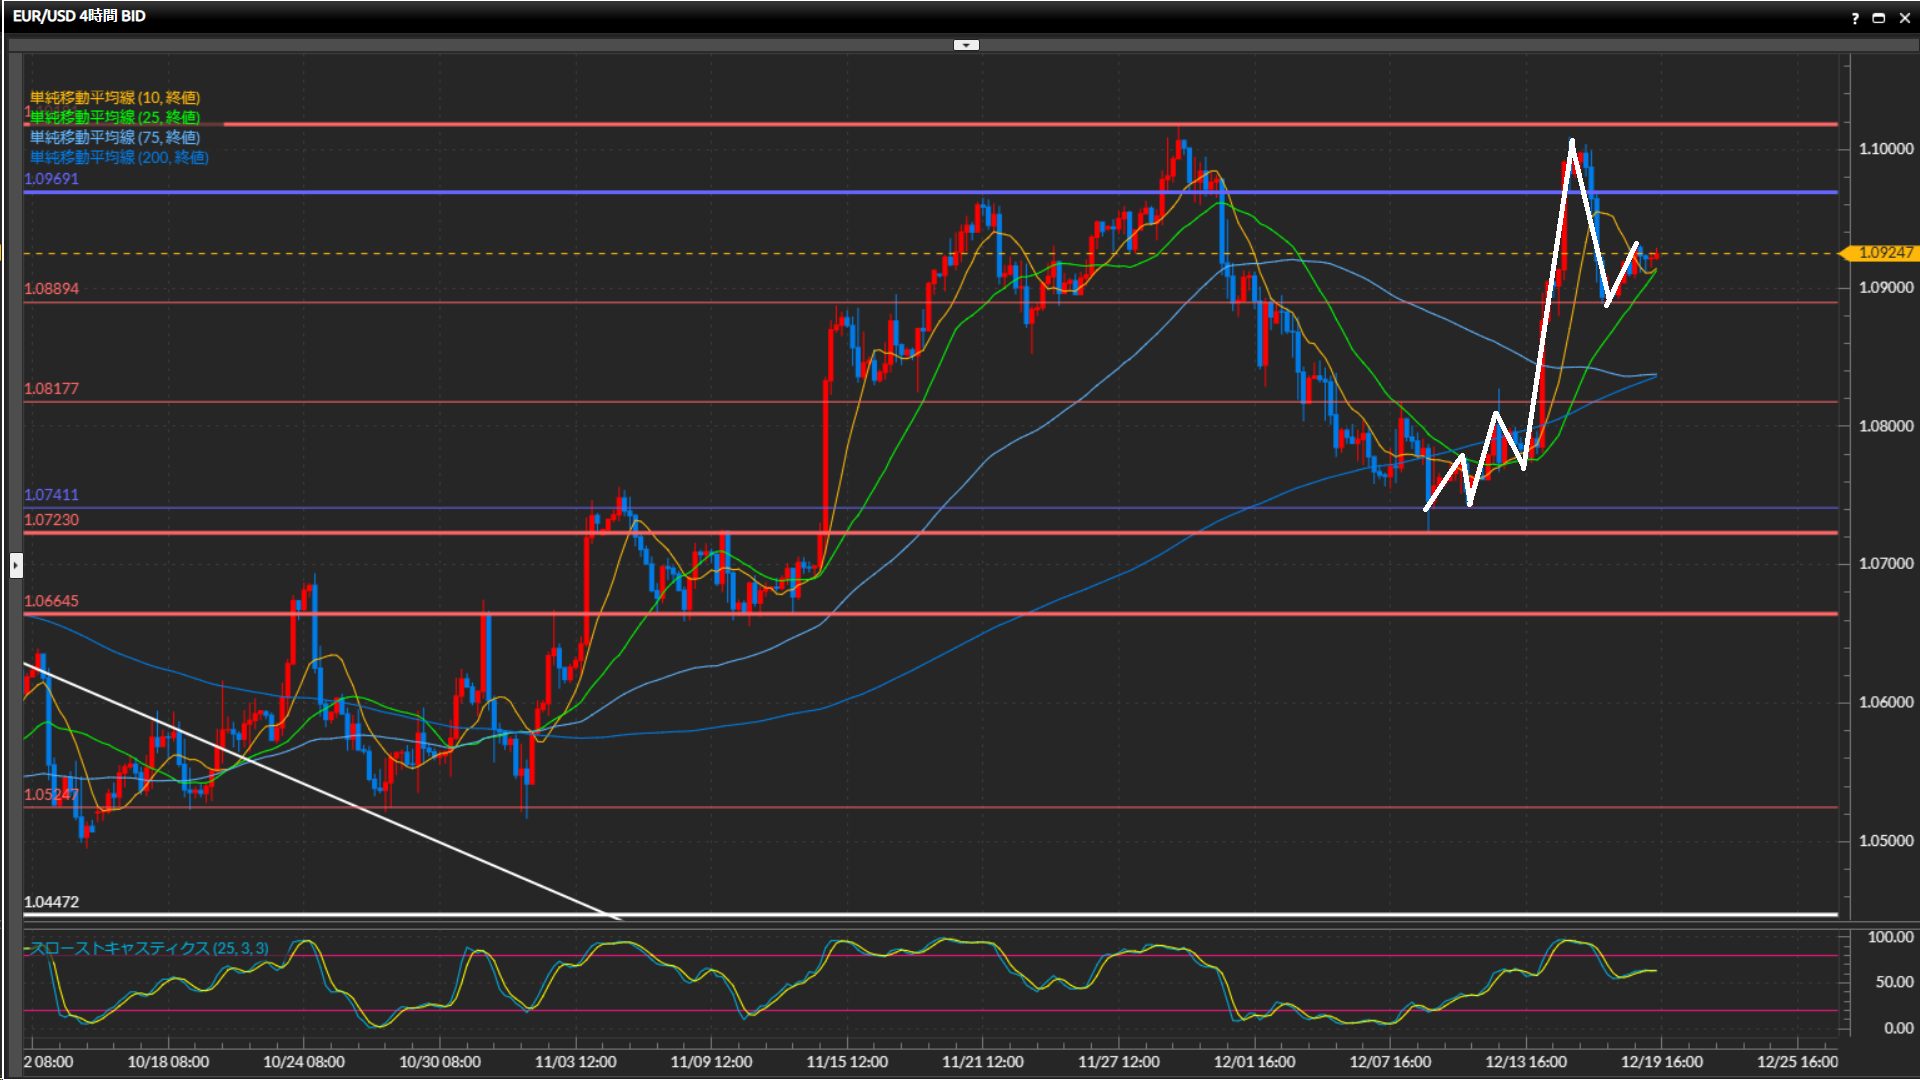Select the 75-period moving average label
This screenshot has width=1920, height=1080.
point(115,138)
